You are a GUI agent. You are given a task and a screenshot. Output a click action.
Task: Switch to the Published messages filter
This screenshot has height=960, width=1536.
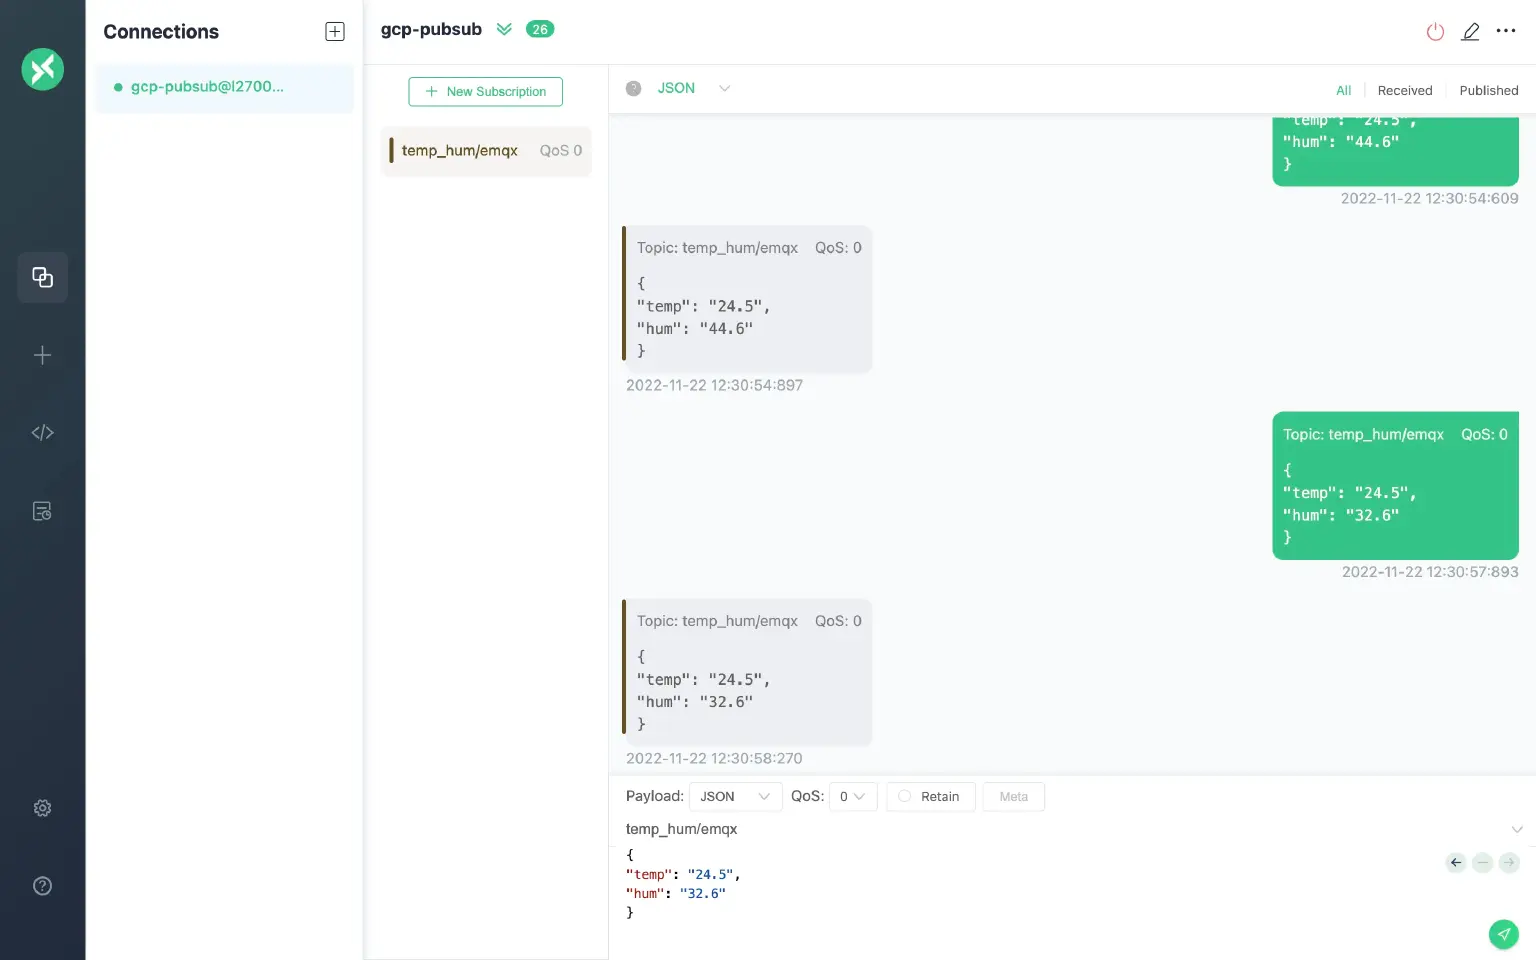pyautogui.click(x=1488, y=90)
